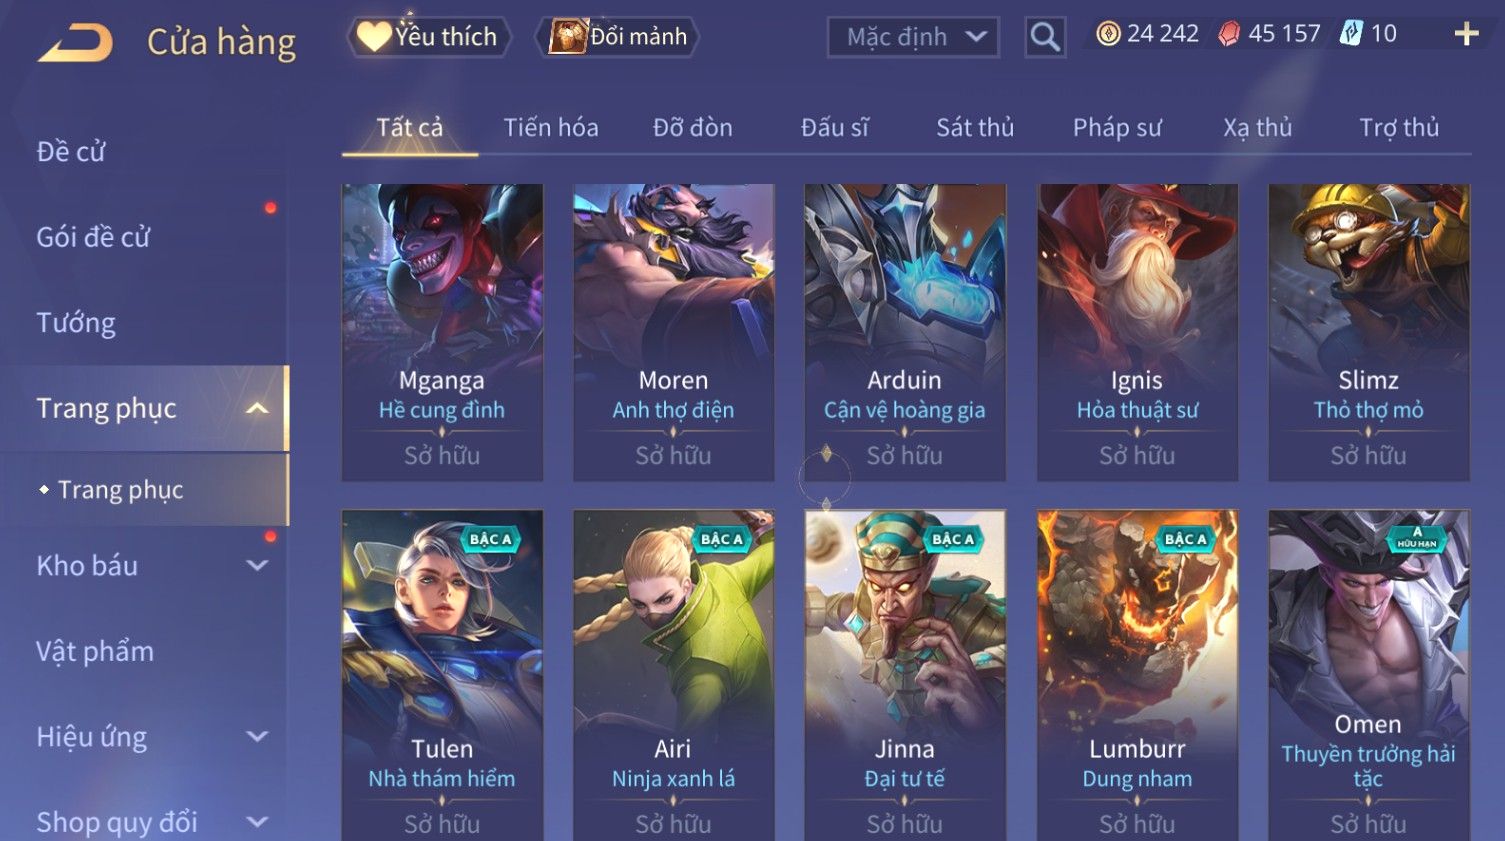Open Đổi mảnh chest icon
The image size is (1505, 841).
tap(567, 37)
